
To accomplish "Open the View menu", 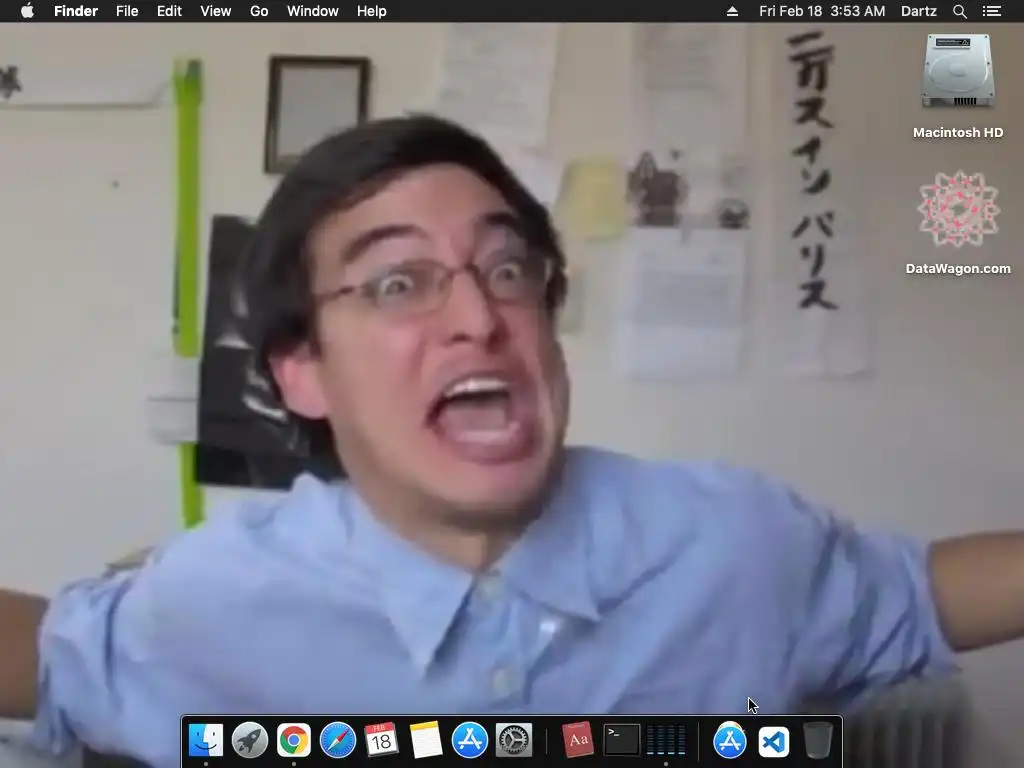I will coord(216,11).
